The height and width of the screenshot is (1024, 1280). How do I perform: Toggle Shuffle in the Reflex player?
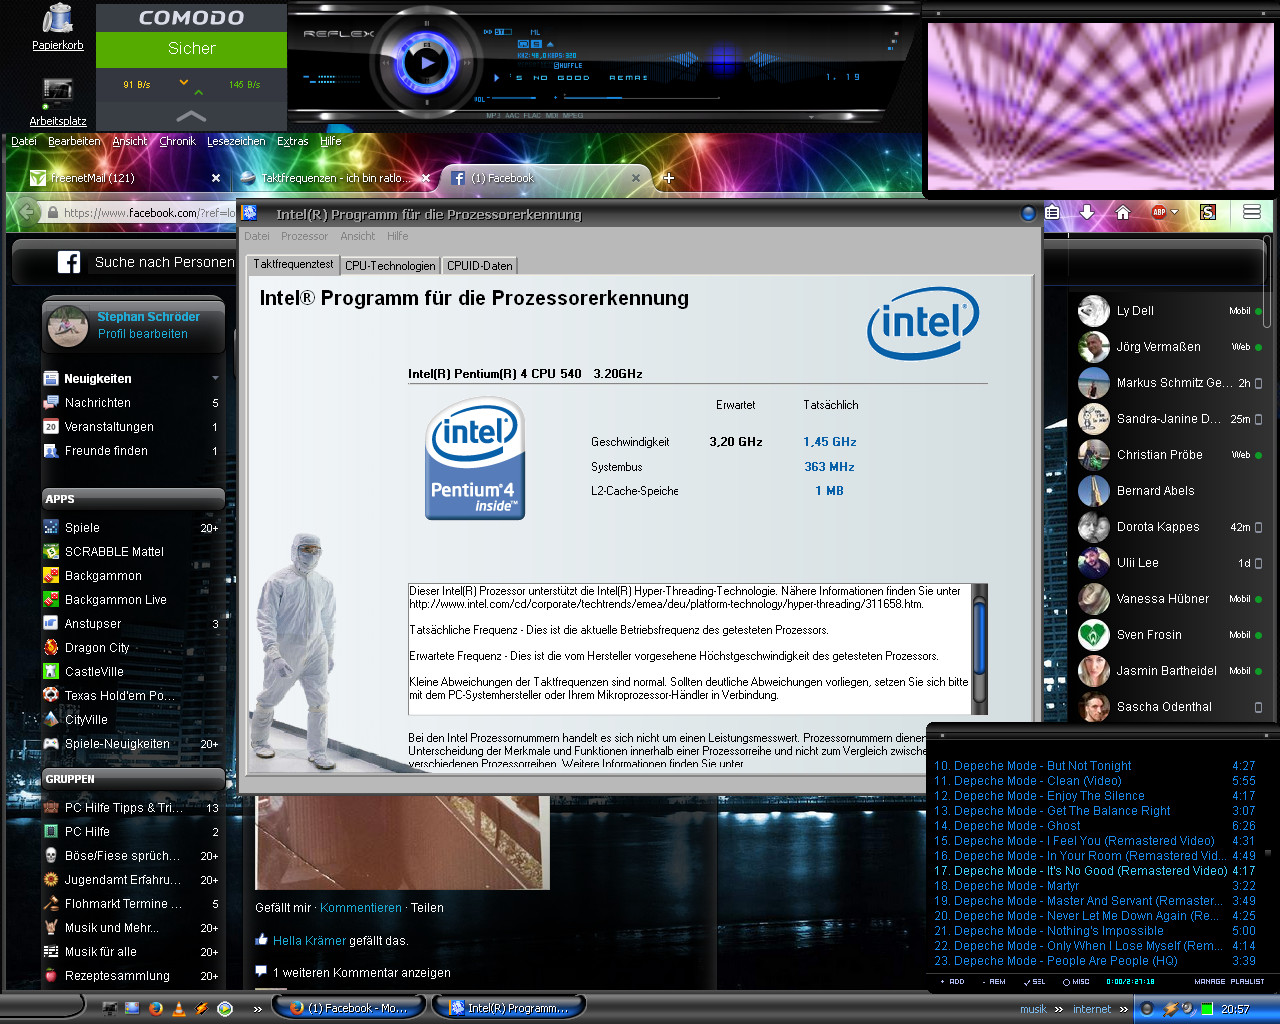pyautogui.click(x=568, y=66)
